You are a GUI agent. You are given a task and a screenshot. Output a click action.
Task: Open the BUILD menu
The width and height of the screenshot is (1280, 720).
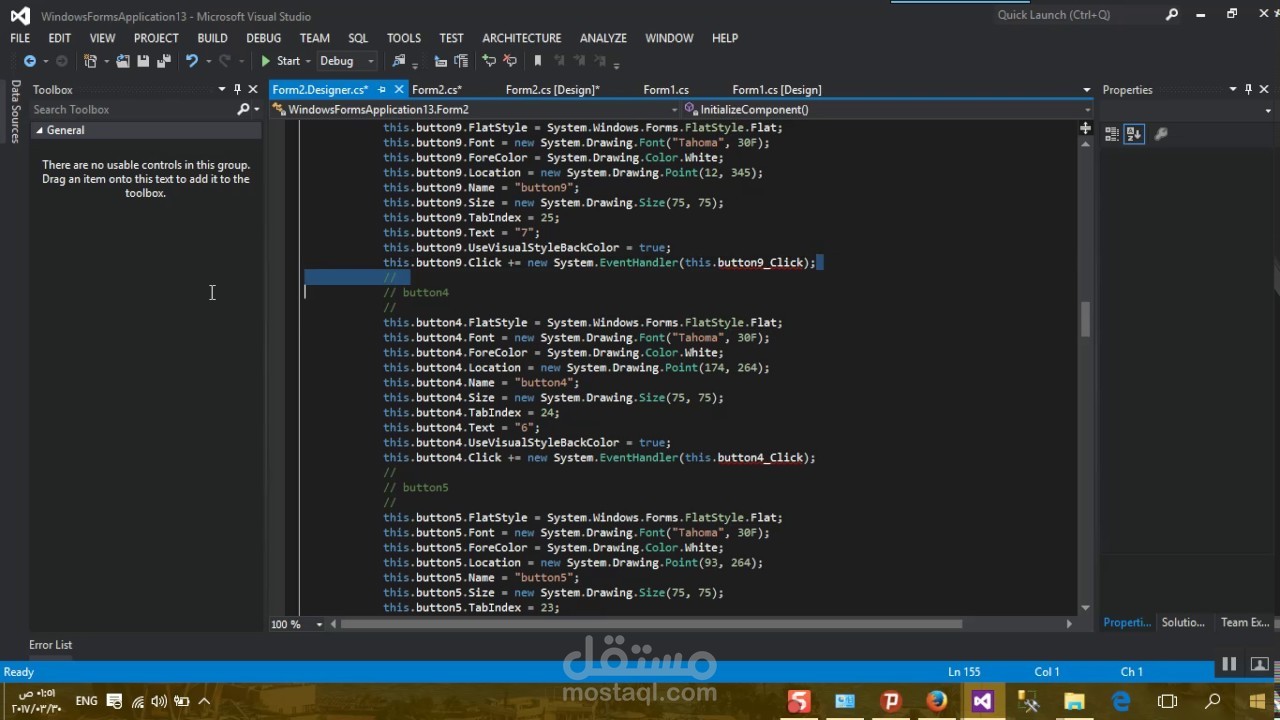point(212,38)
